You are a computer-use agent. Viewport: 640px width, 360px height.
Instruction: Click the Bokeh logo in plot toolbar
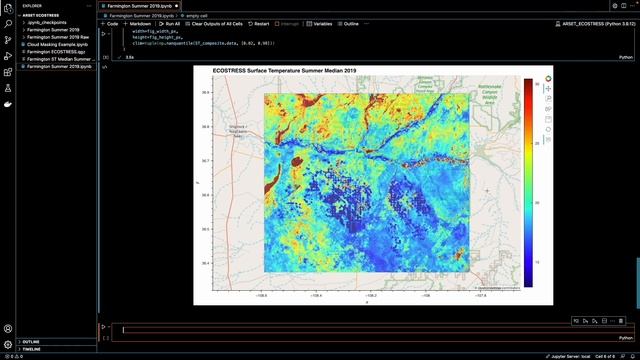tap(548, 78)
